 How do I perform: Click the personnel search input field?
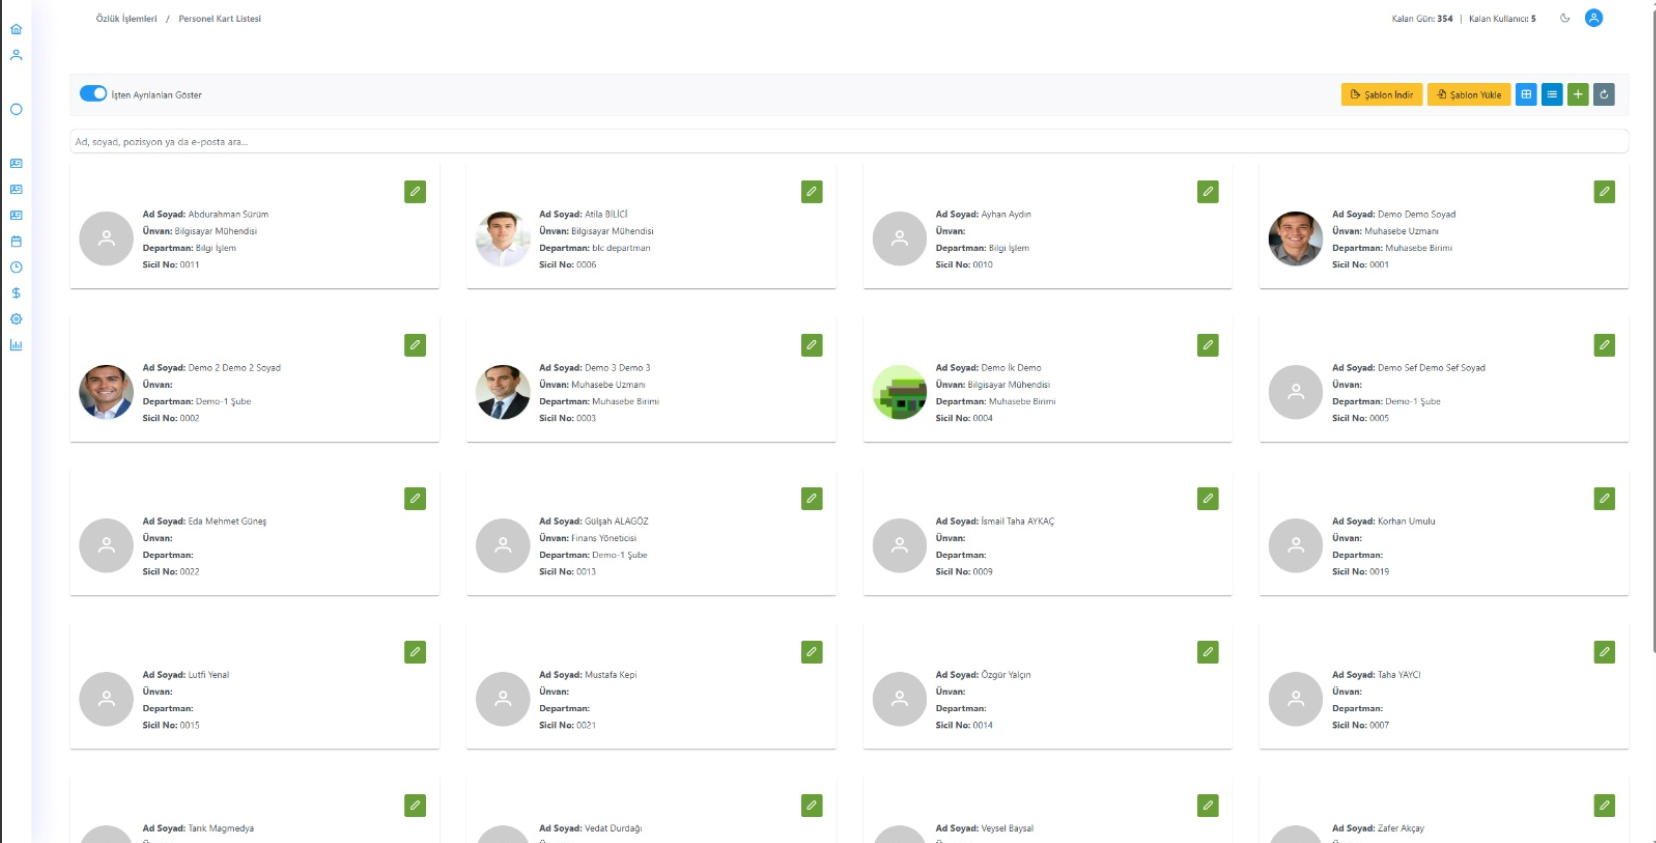(848, 142)
